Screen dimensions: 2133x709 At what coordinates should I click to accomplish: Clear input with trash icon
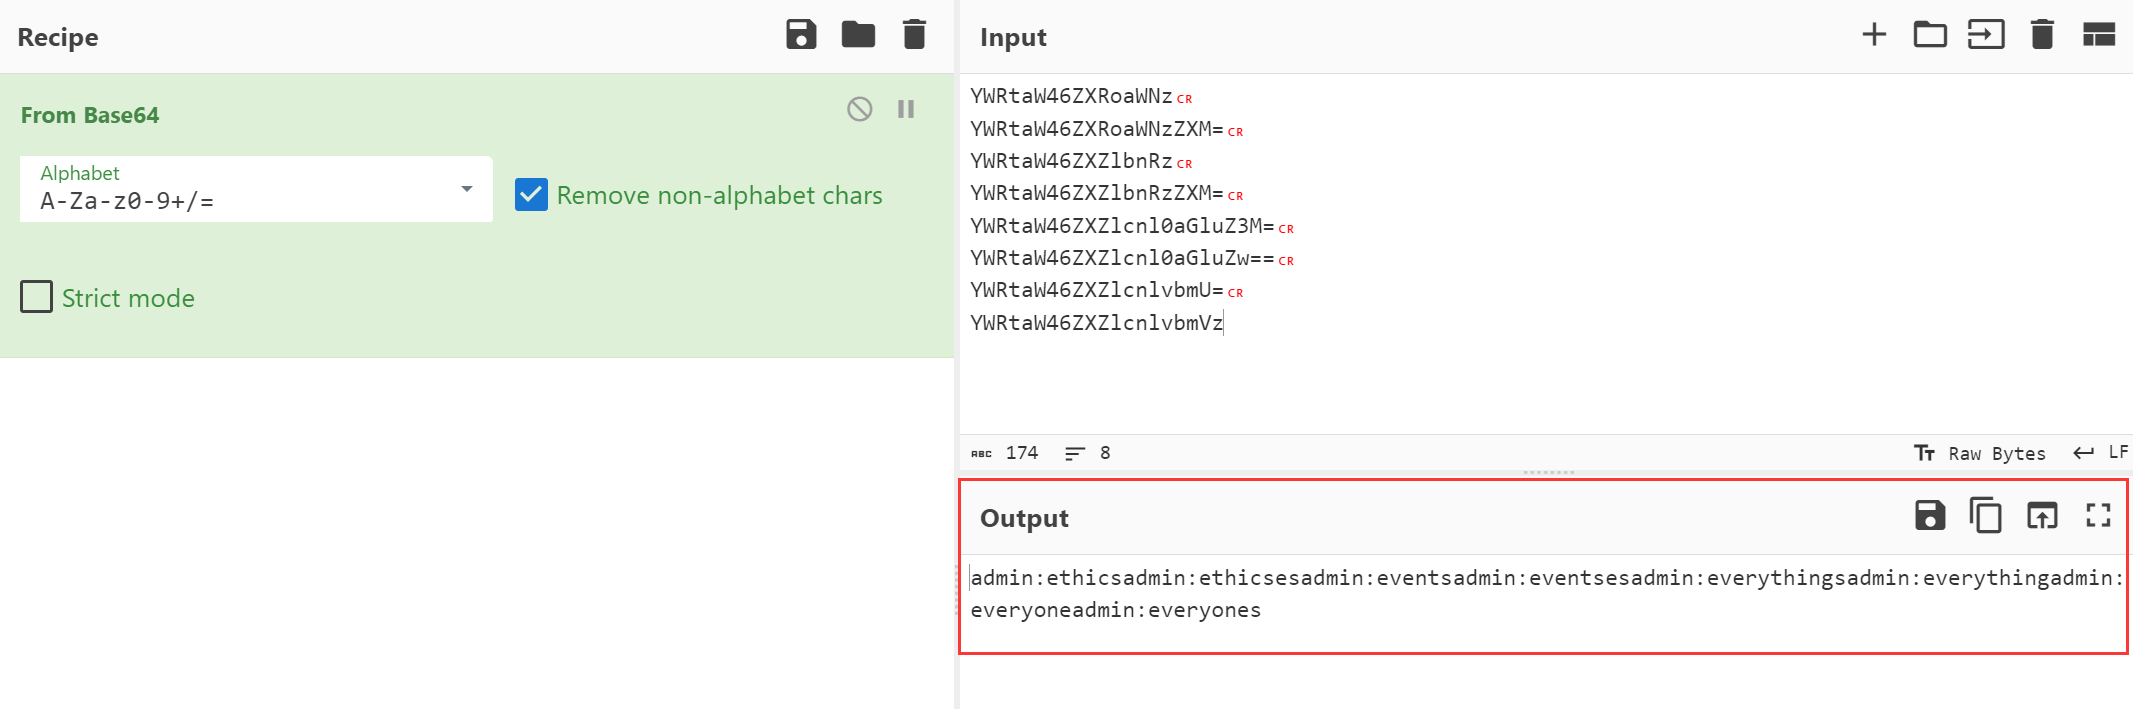tap(2042, 35)
